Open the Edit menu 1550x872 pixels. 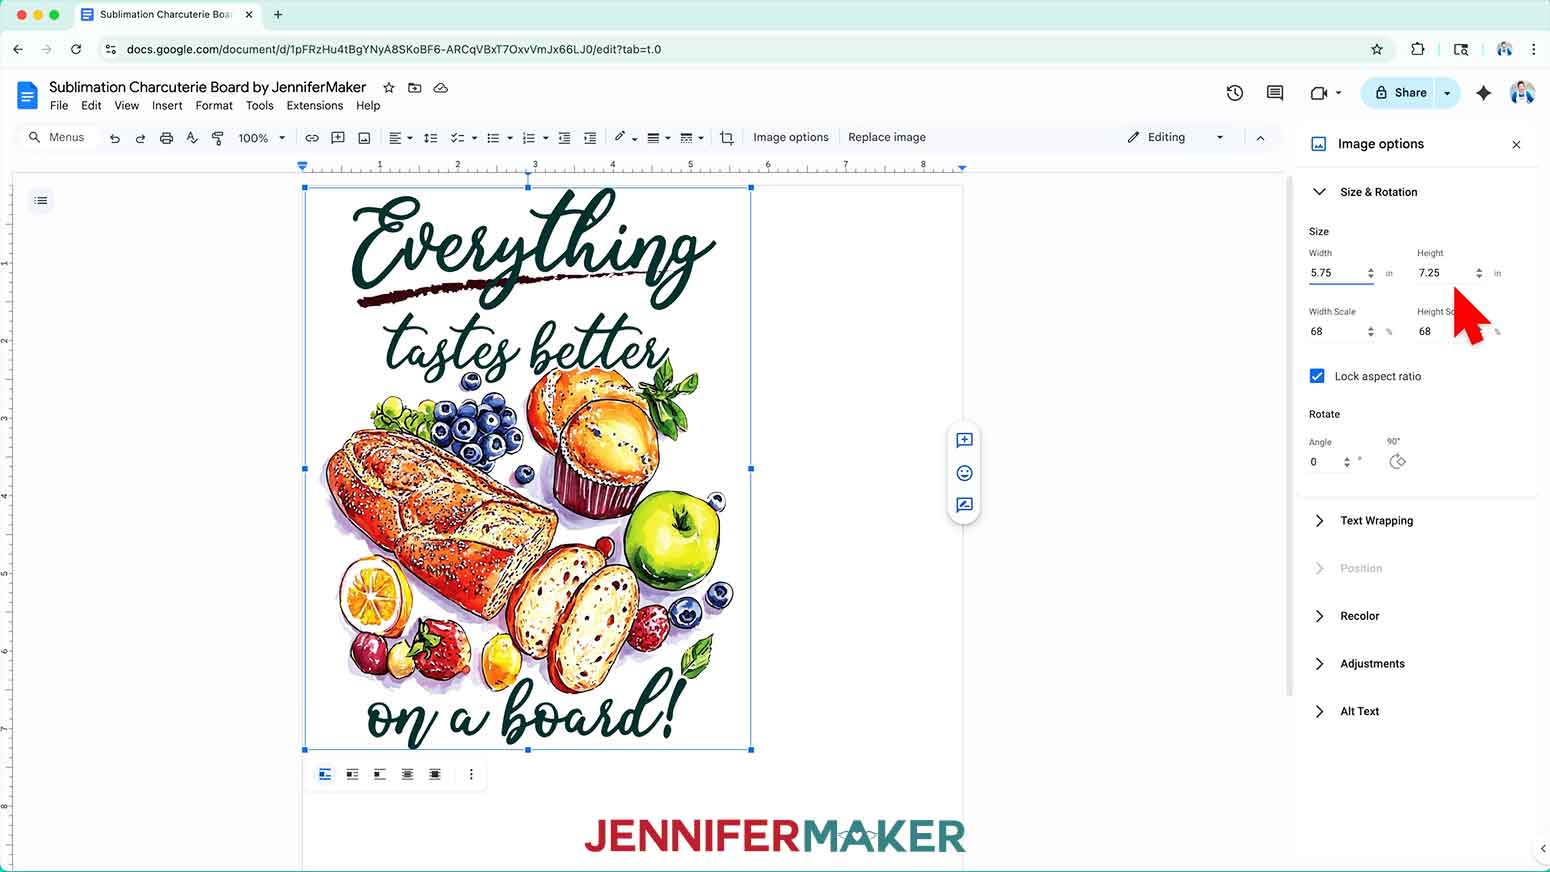point(91,106)
